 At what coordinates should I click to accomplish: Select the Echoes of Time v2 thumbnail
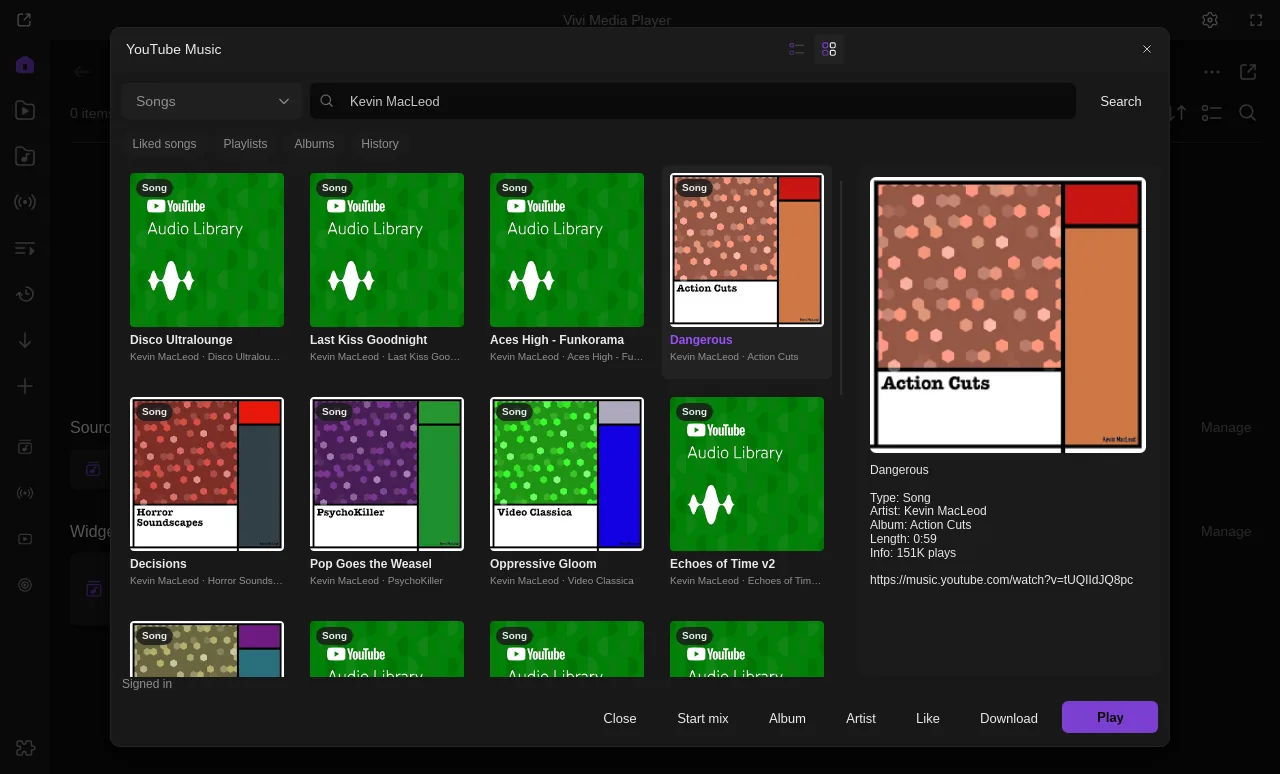[747, 474]
